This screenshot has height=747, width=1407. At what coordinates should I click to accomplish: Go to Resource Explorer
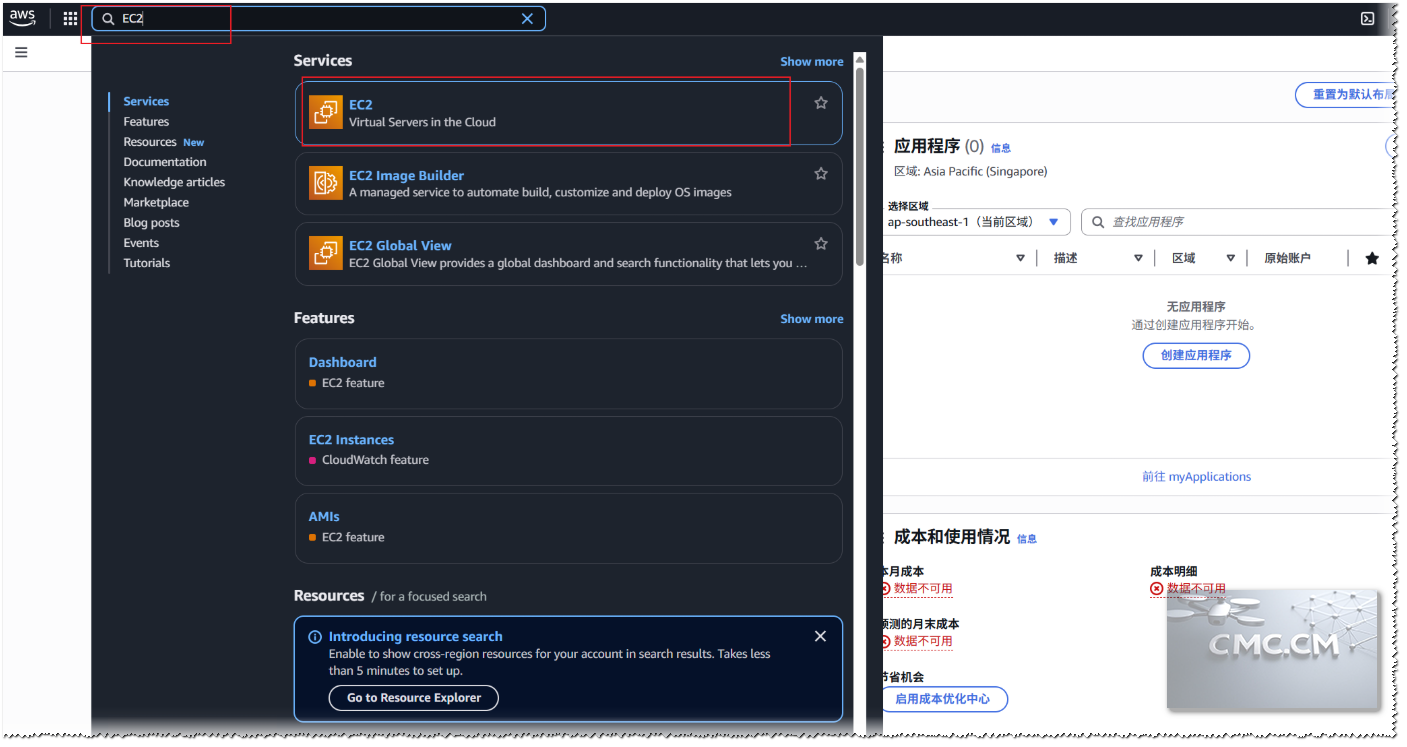[x=414, y=698]
